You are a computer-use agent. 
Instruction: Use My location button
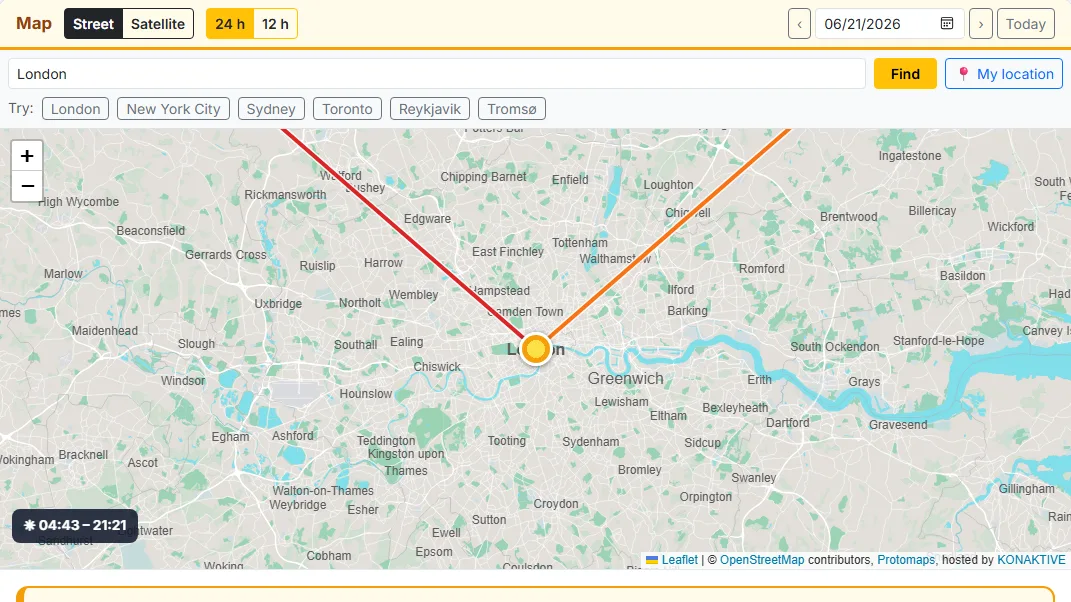1004,74
